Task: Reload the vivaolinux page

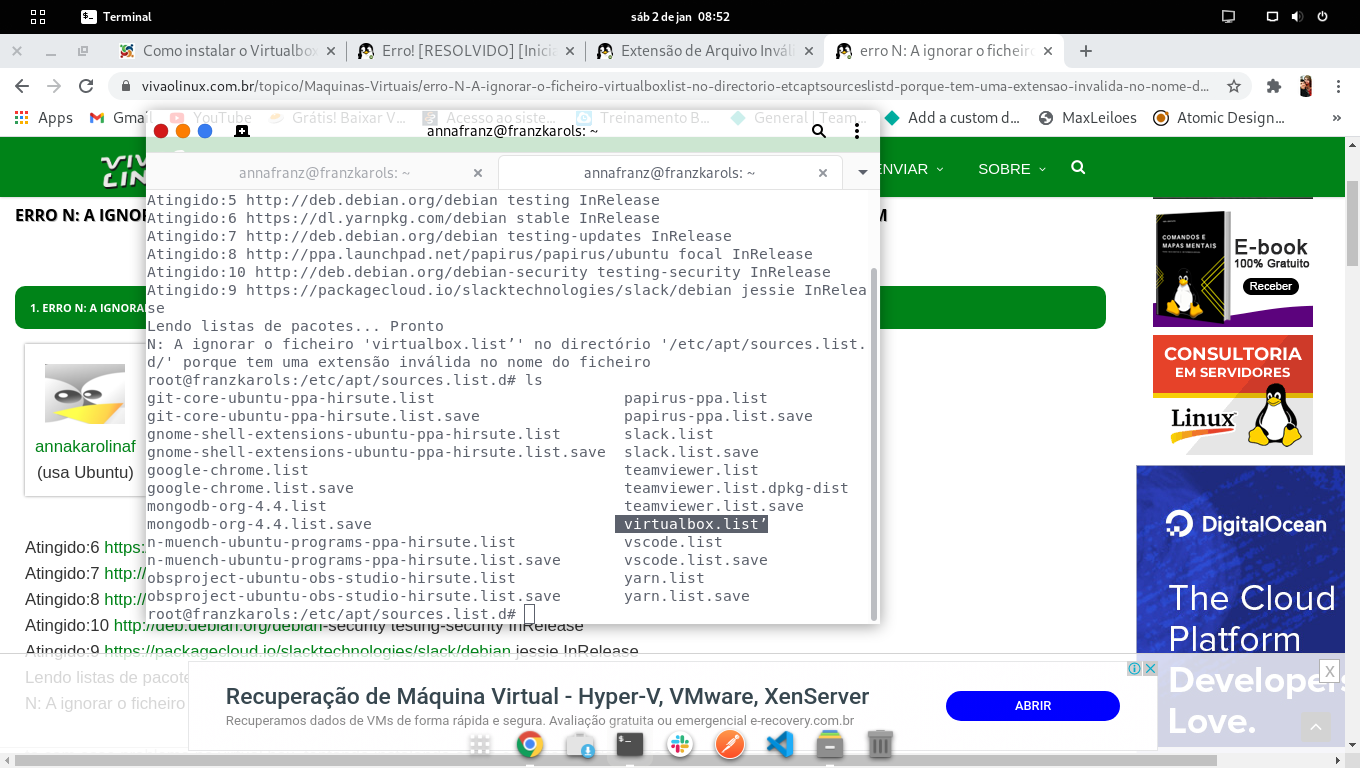Action: tap(86, 86)
